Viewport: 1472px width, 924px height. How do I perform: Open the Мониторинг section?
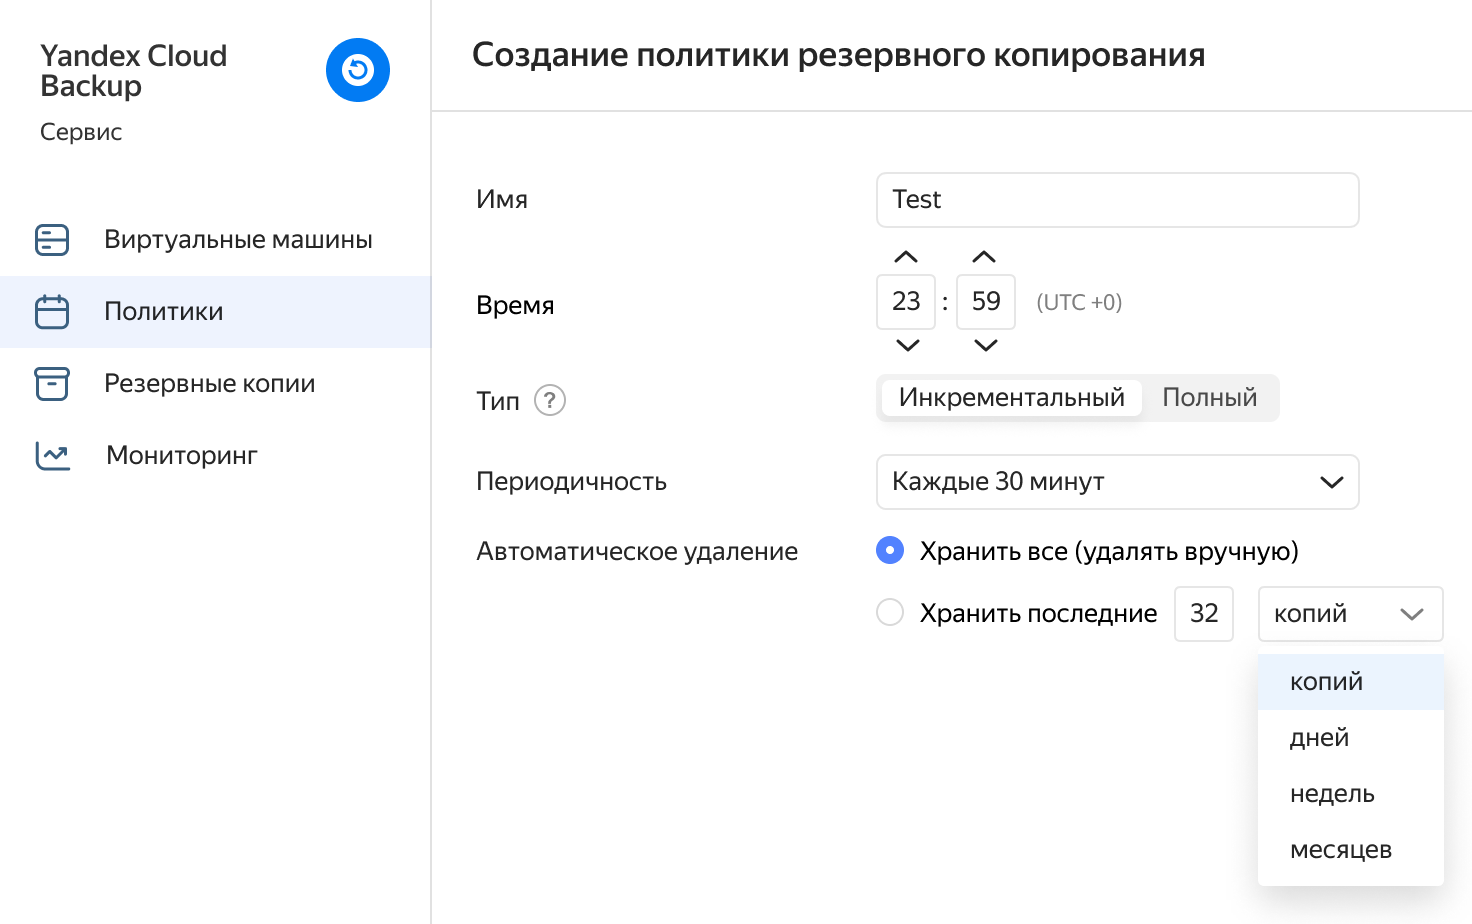[215, 456]
